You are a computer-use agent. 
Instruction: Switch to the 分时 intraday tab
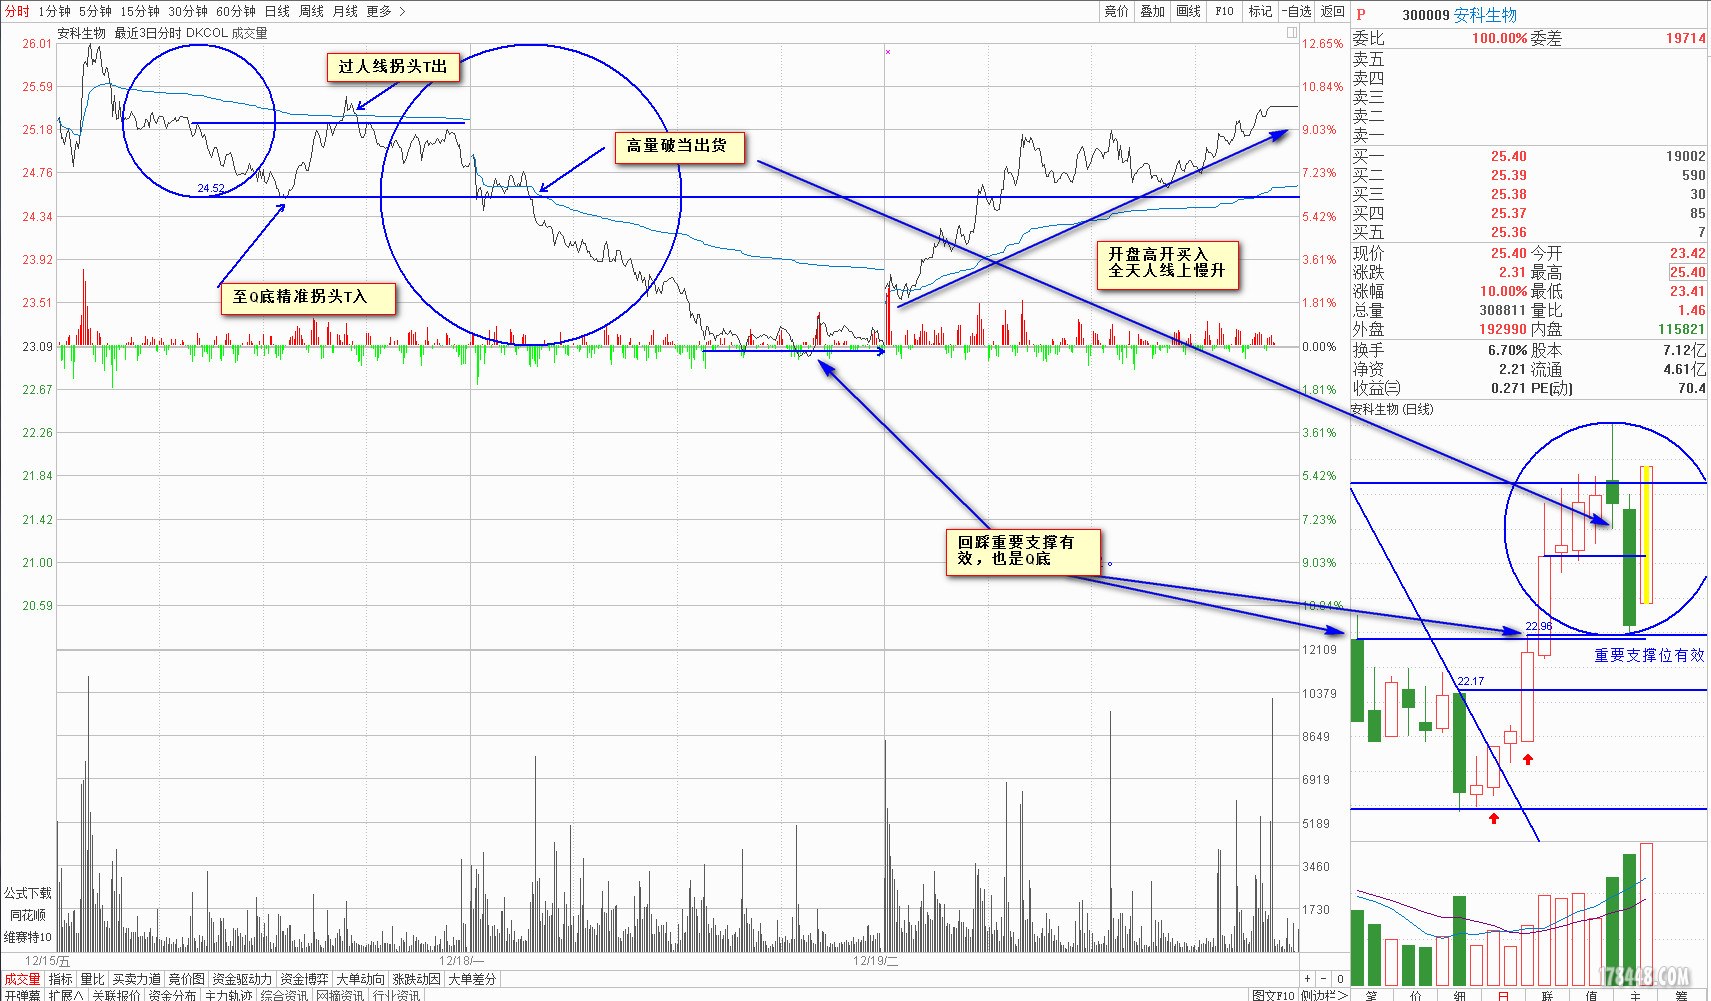17,11
